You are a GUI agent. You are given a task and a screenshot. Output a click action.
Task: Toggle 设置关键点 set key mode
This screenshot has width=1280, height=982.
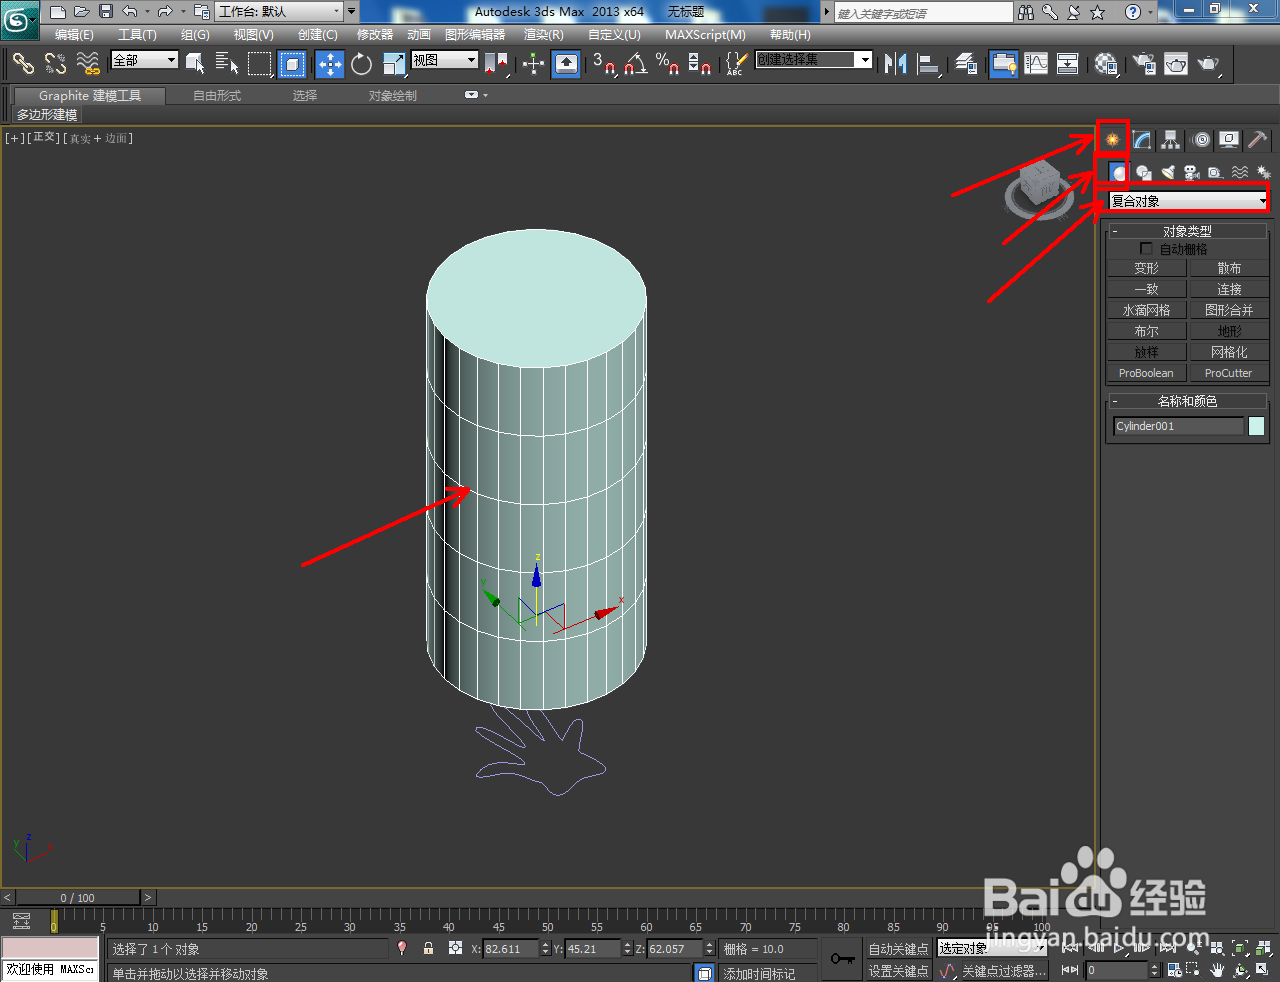point(898,971)
